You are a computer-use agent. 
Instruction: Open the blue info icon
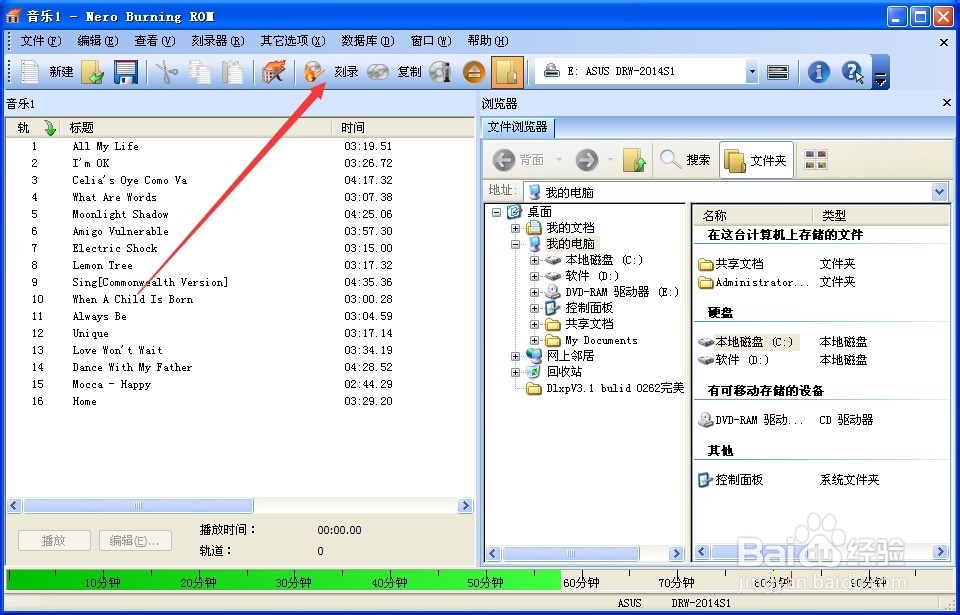pyautogui.click(x=819, y=72)
